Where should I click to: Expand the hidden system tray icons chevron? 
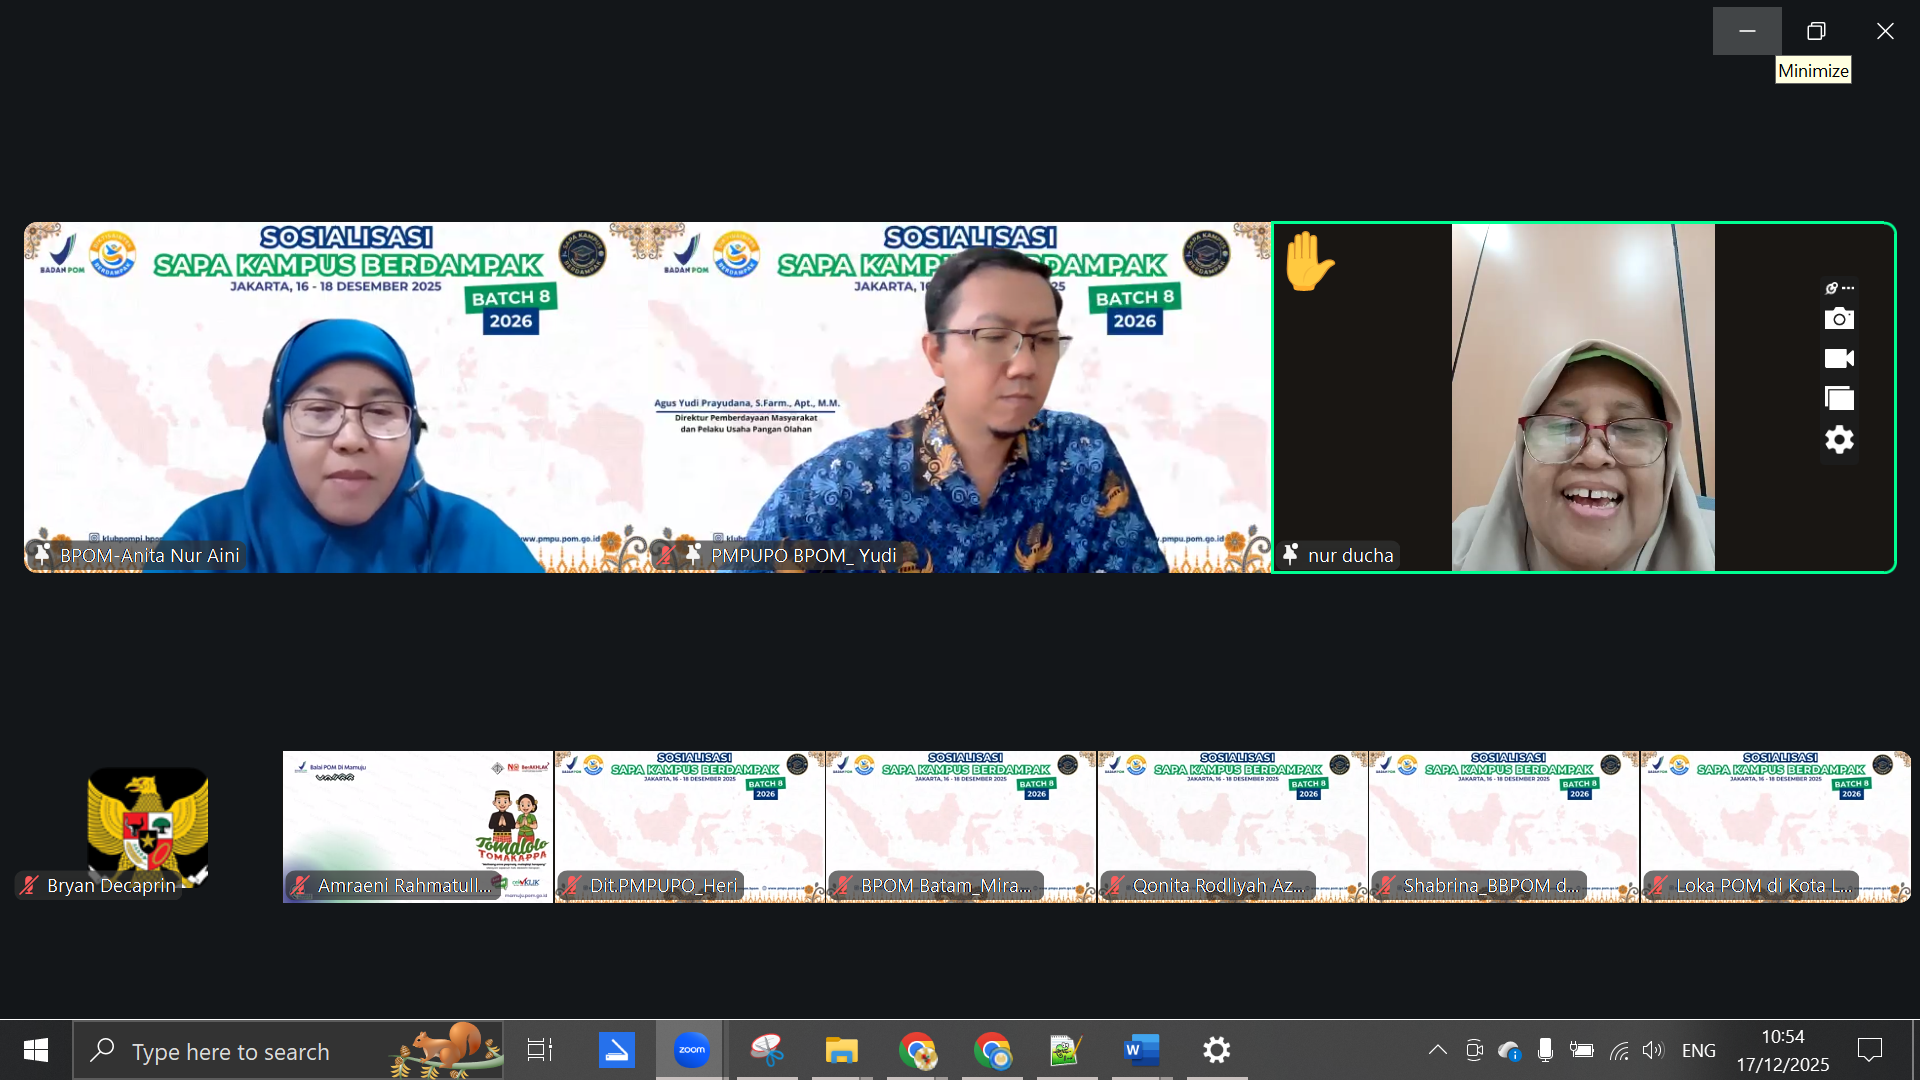(x=1437, y=1050)
